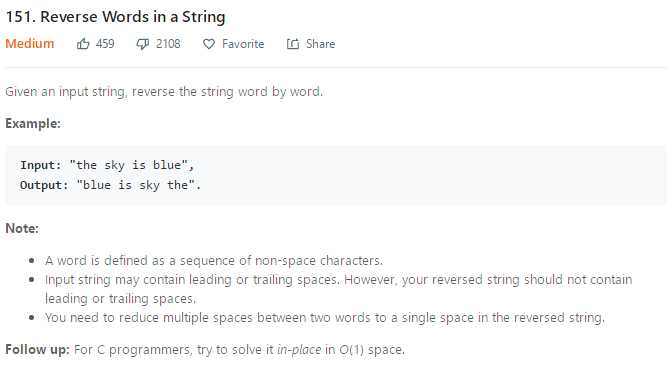Click the thumbs-up like icon

83,44
